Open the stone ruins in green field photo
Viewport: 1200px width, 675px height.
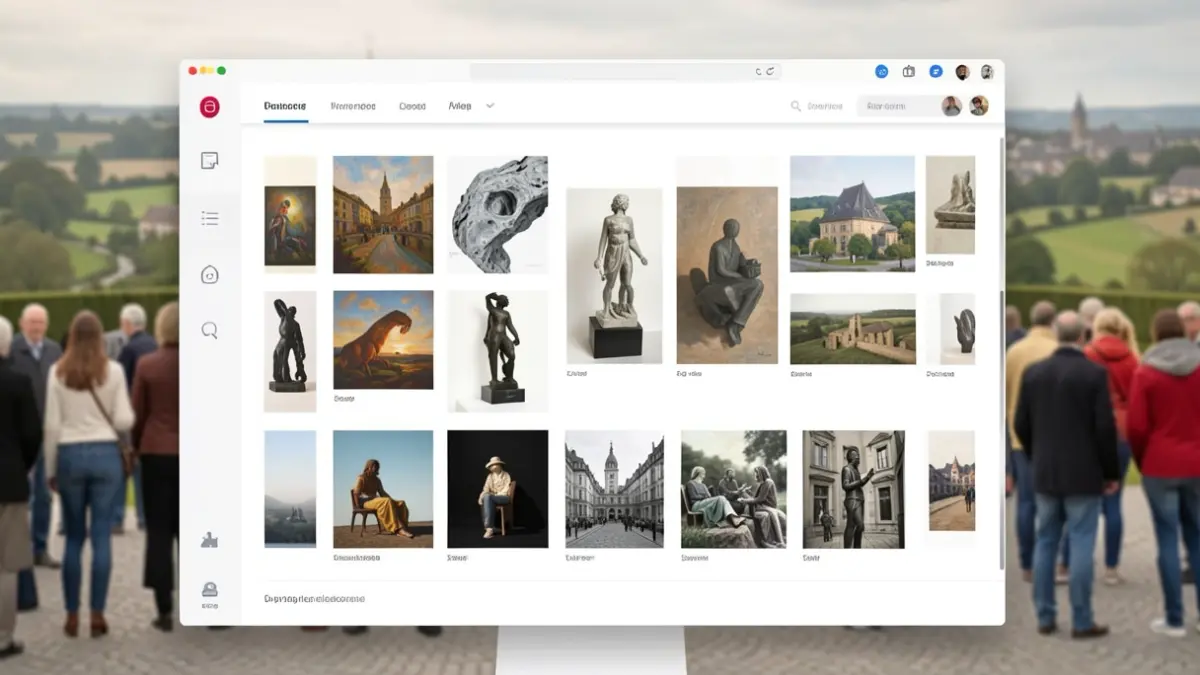852,329
